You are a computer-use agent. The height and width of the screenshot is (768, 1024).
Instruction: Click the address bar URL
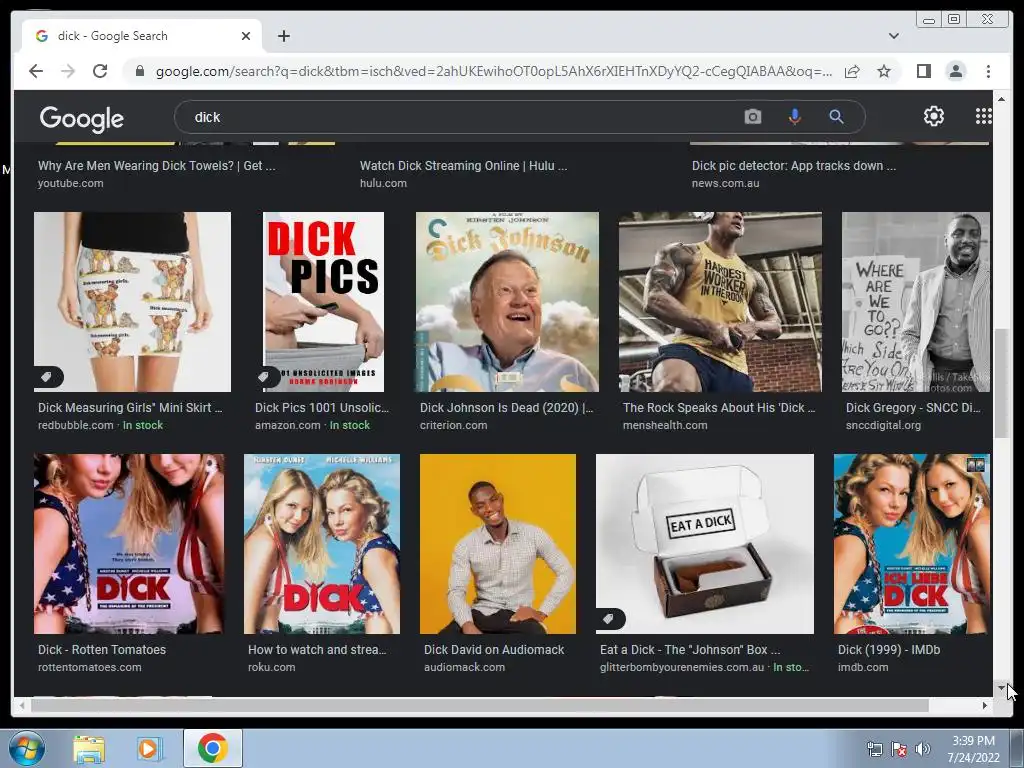pyautogui.click(x=494, y=71)
